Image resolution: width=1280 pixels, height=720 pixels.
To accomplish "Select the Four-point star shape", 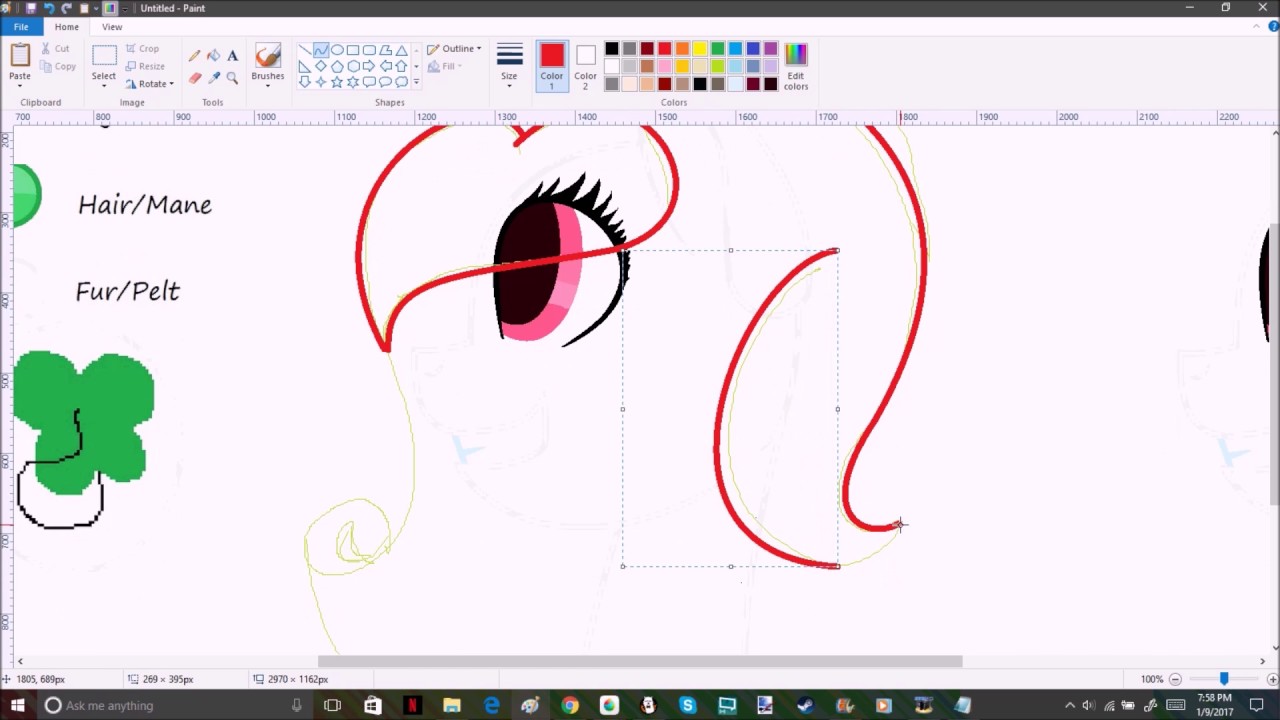I will point(321,82).
